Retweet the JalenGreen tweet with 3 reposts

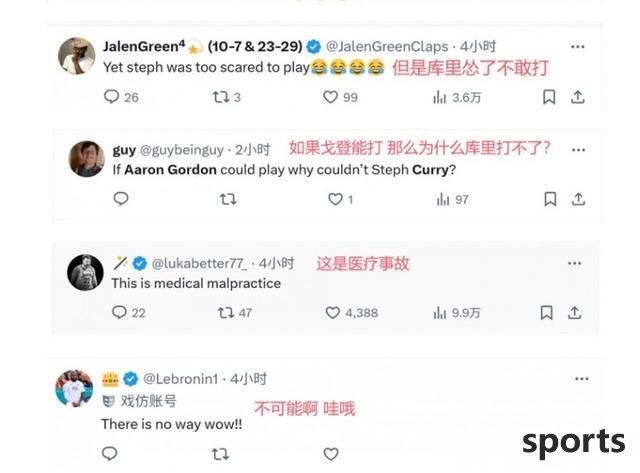(x=220, y=97)
